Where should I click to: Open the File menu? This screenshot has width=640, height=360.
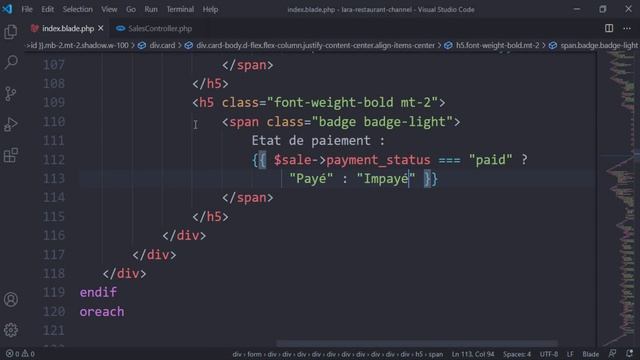tap(27, 9)
